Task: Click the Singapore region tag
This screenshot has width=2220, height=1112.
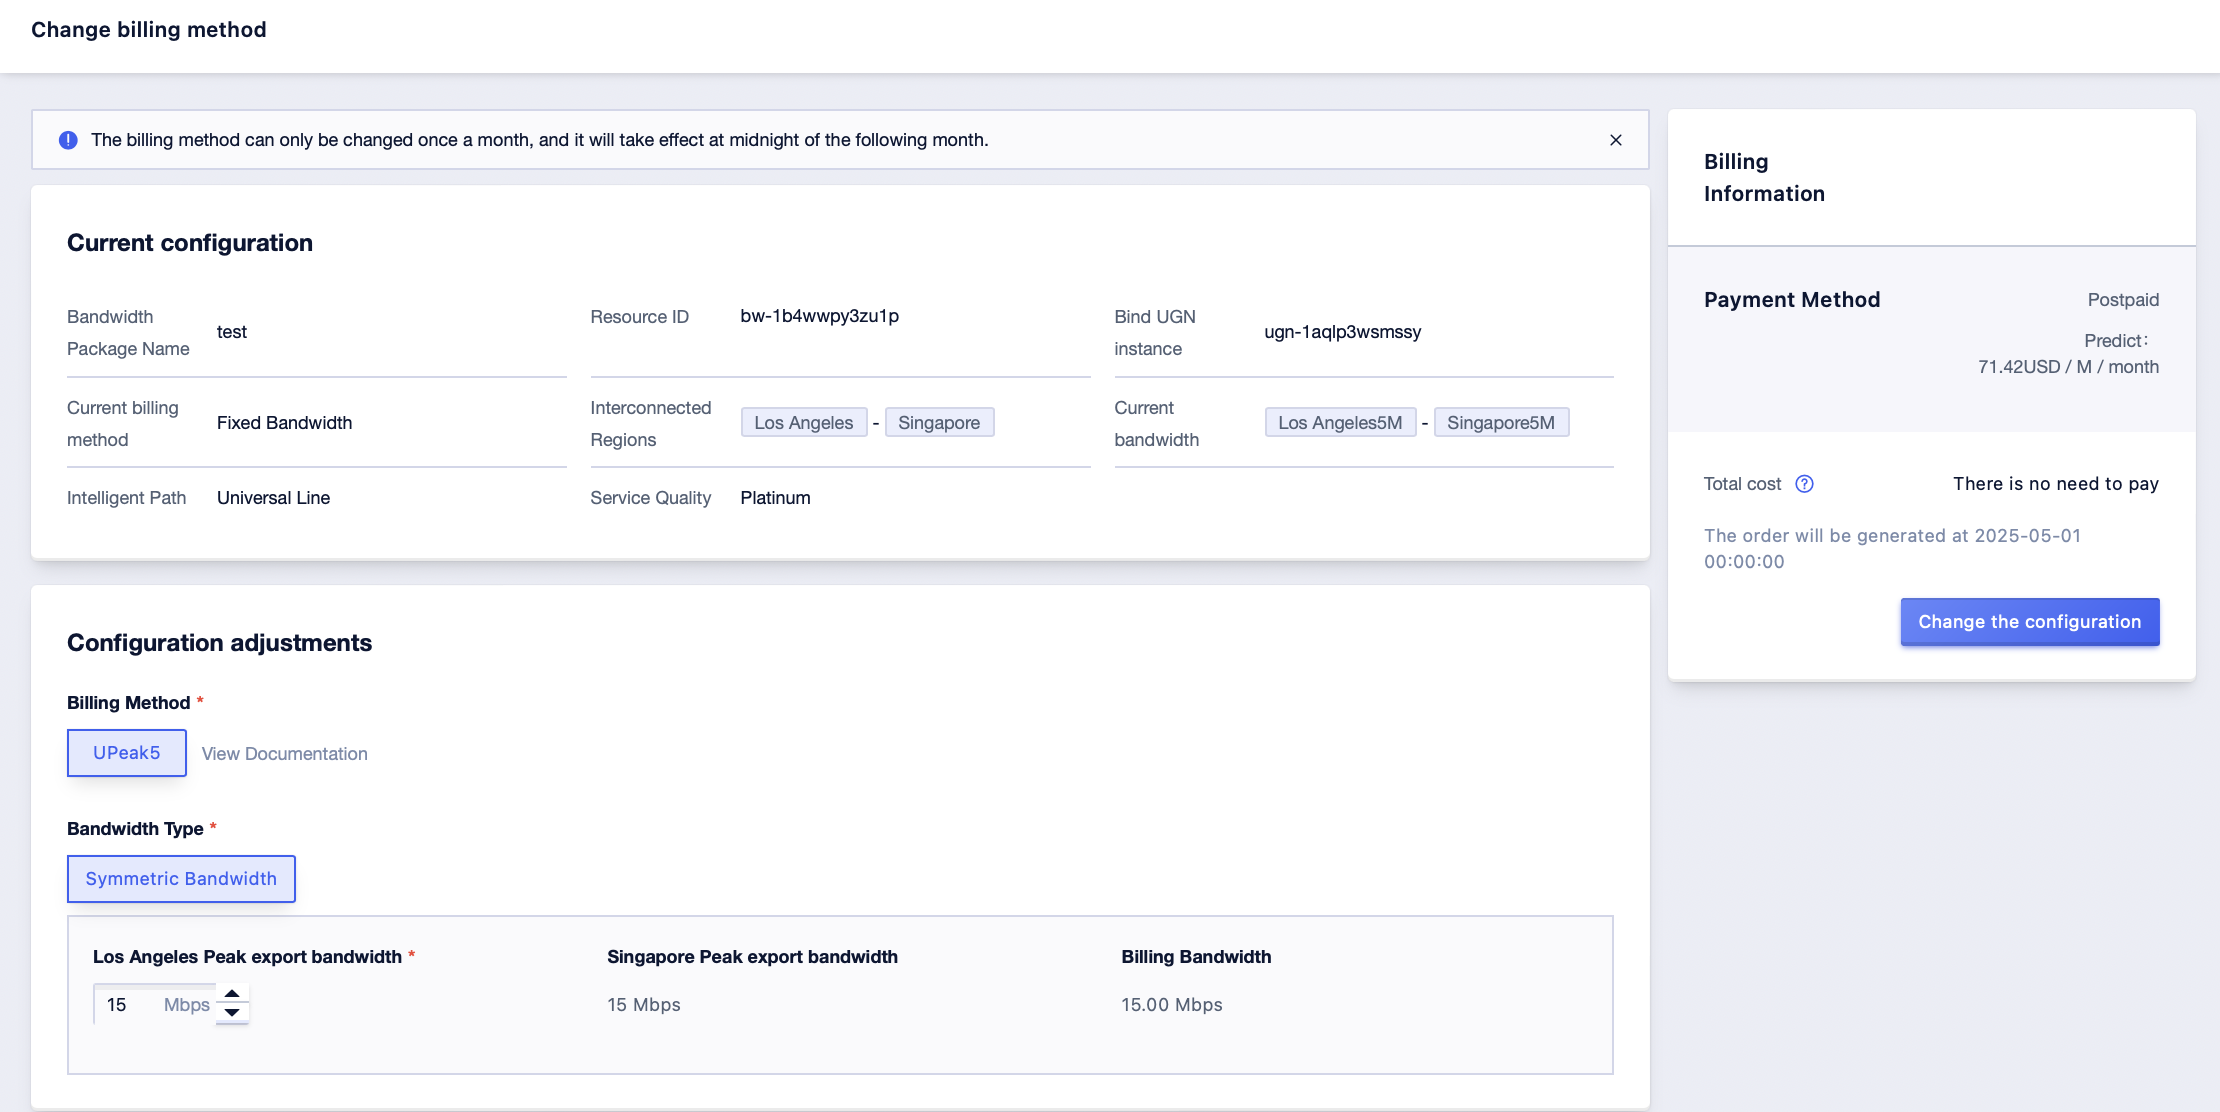Action: pyautogui.click(x=939, y=423)
